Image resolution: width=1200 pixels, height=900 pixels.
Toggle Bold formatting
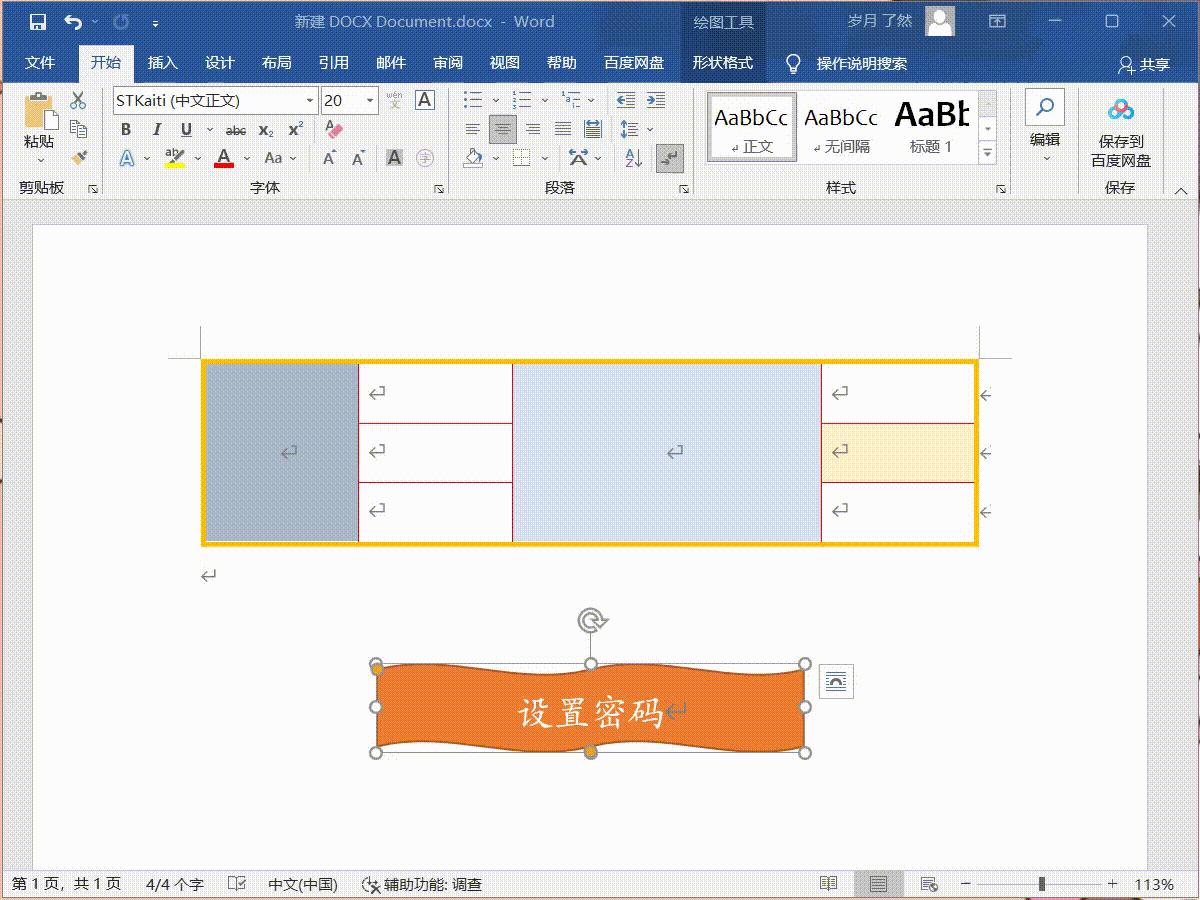pos(126,130)
